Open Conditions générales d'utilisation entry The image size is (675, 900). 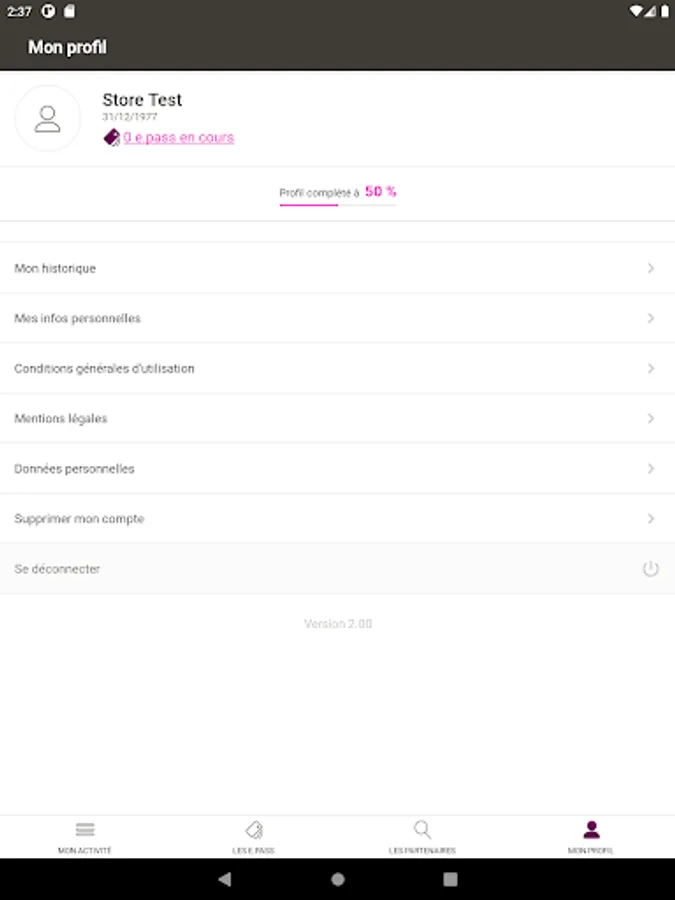pyautogui.click(x=104, y=368)
